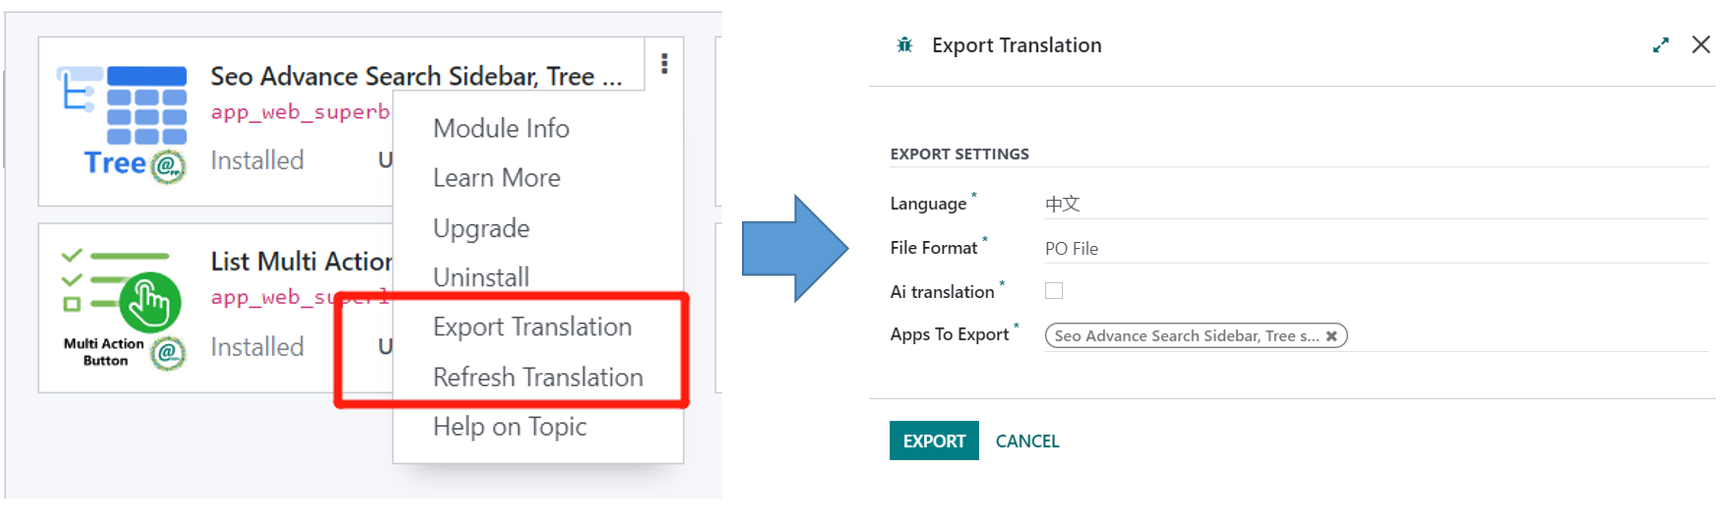The height and width of the screenshot is (516, 1725).
Task: Choose Uninstall from the module menu
Action: [x=481, y=277]
